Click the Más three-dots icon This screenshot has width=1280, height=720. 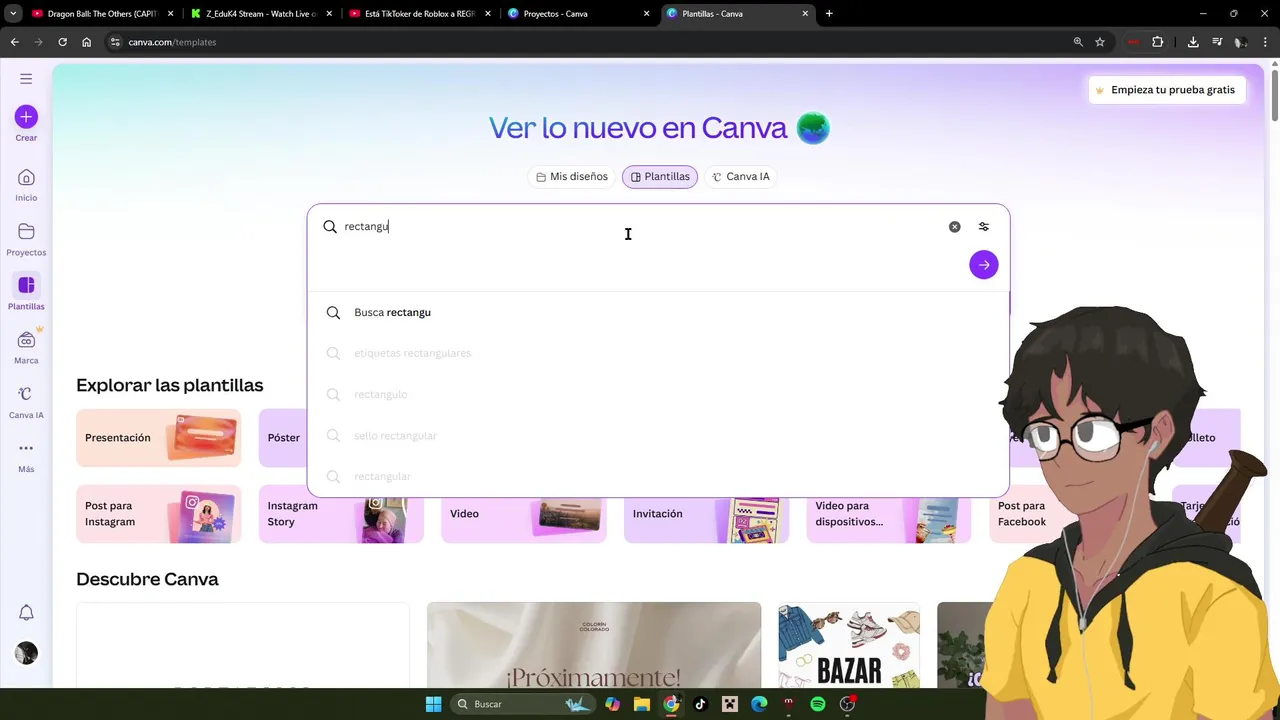[x=26, y=448]
